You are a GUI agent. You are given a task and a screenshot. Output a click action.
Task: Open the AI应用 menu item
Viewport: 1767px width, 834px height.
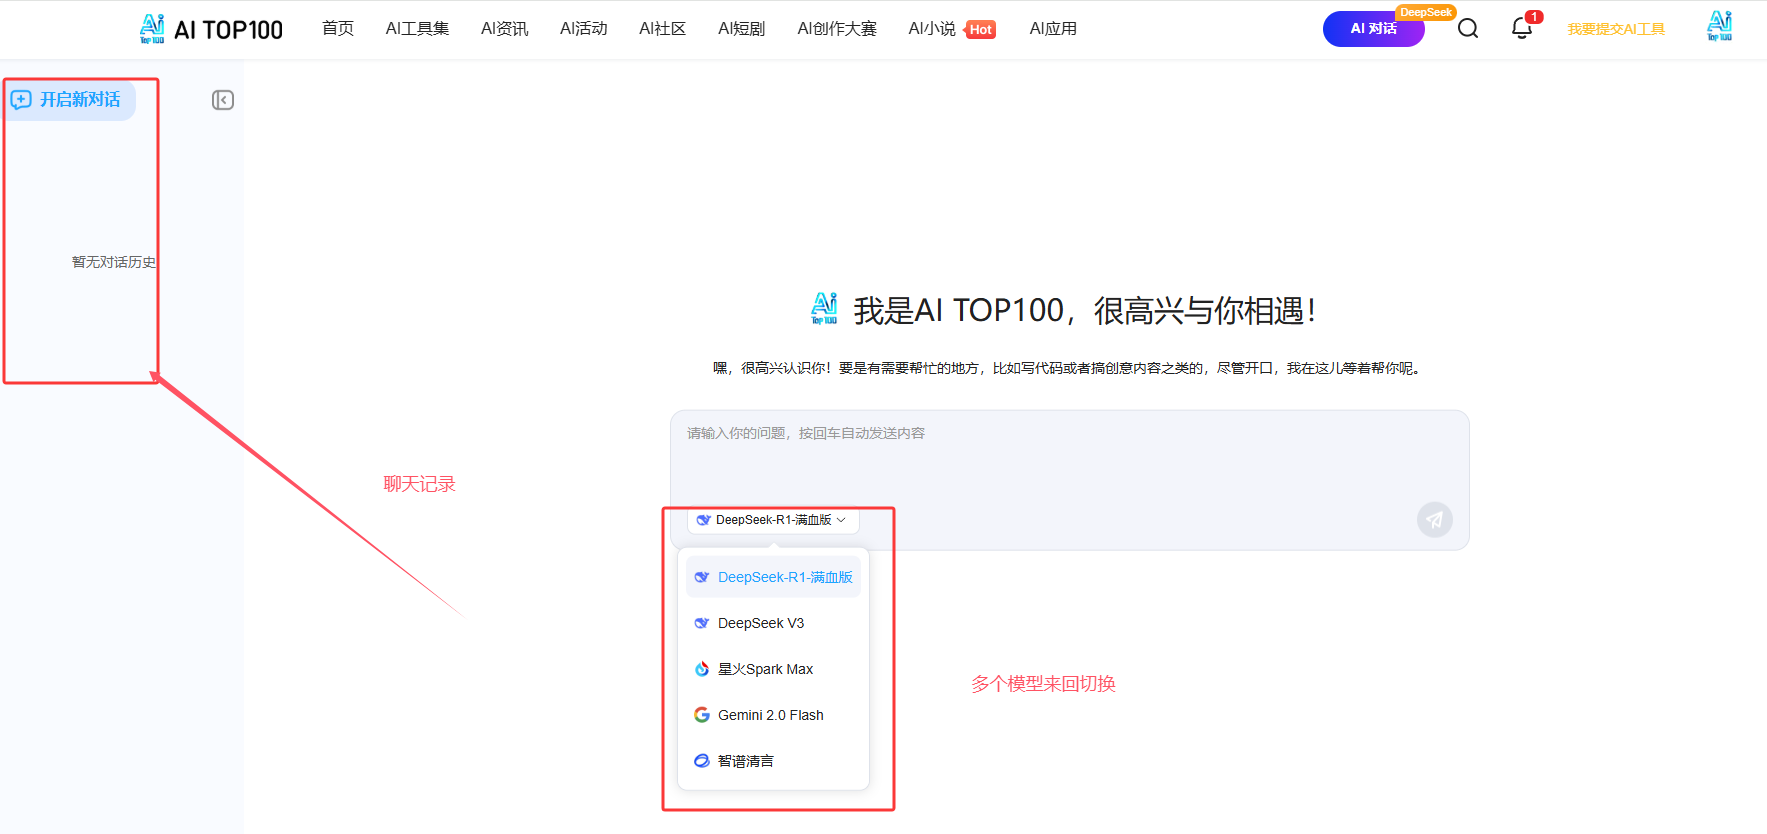[1053, 29]
